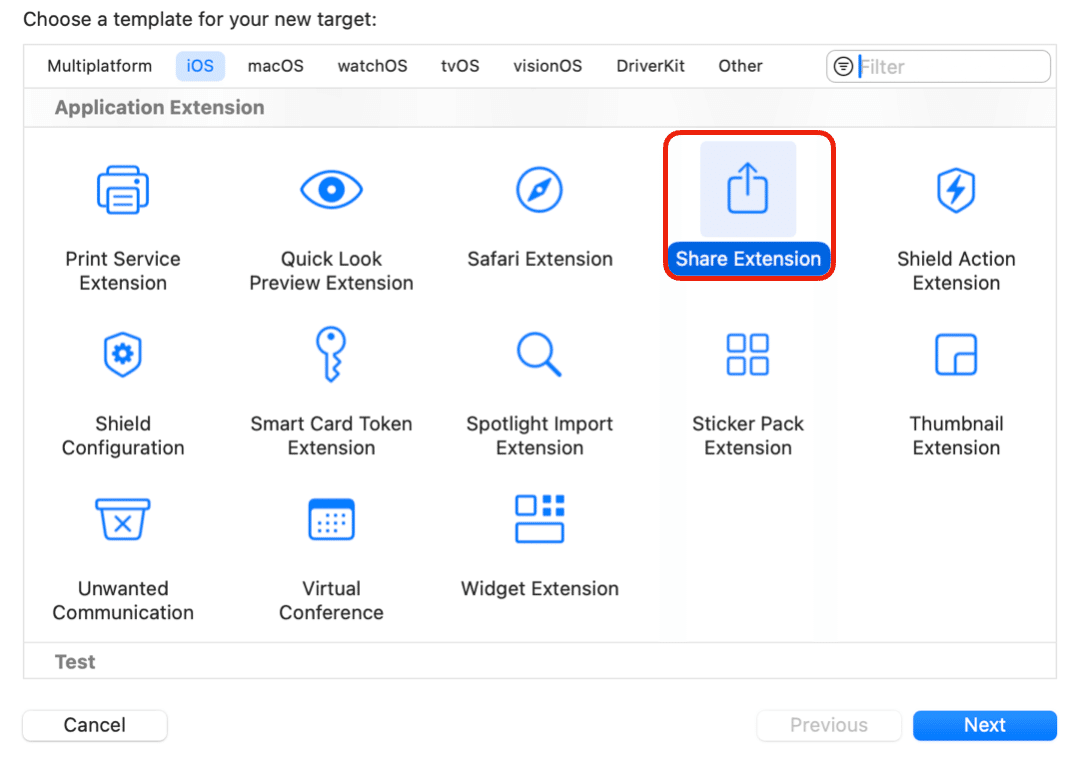Image resolution: width=1079 pixels, height=759 pixels.
Task: Open the macOS platform tab
Action: point(276,66)
